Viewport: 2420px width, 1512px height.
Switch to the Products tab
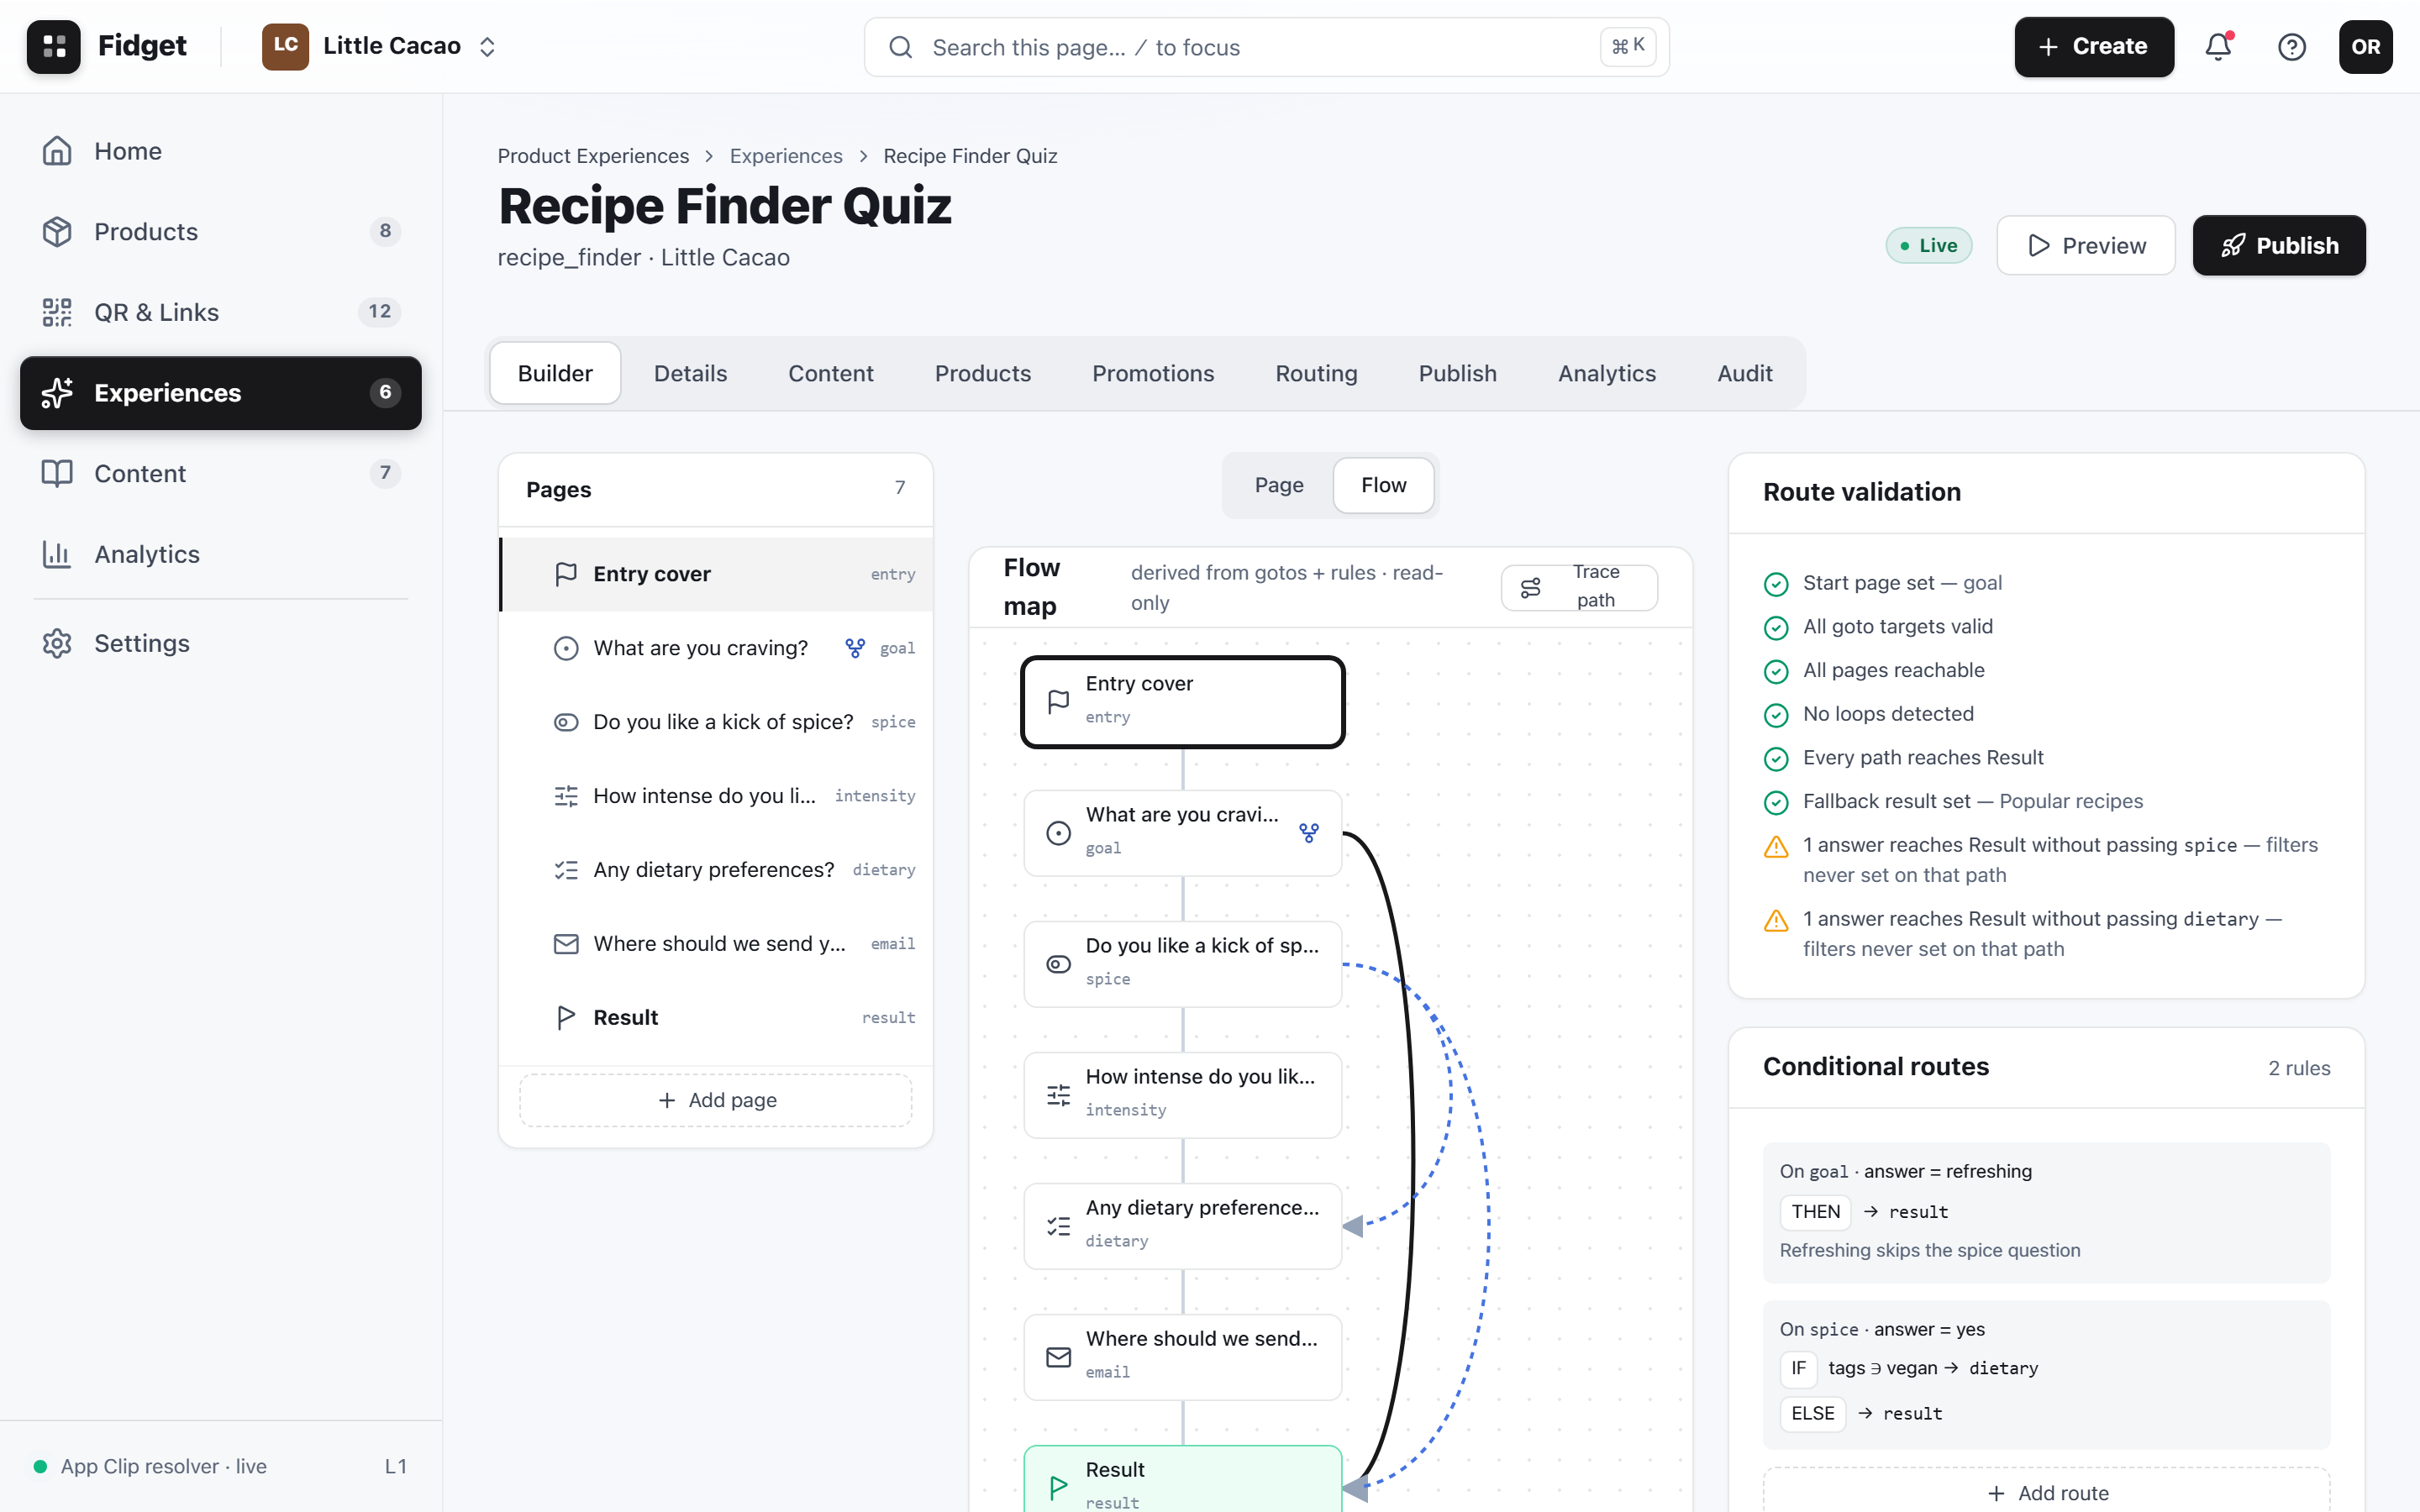click(x=982, y=373)
